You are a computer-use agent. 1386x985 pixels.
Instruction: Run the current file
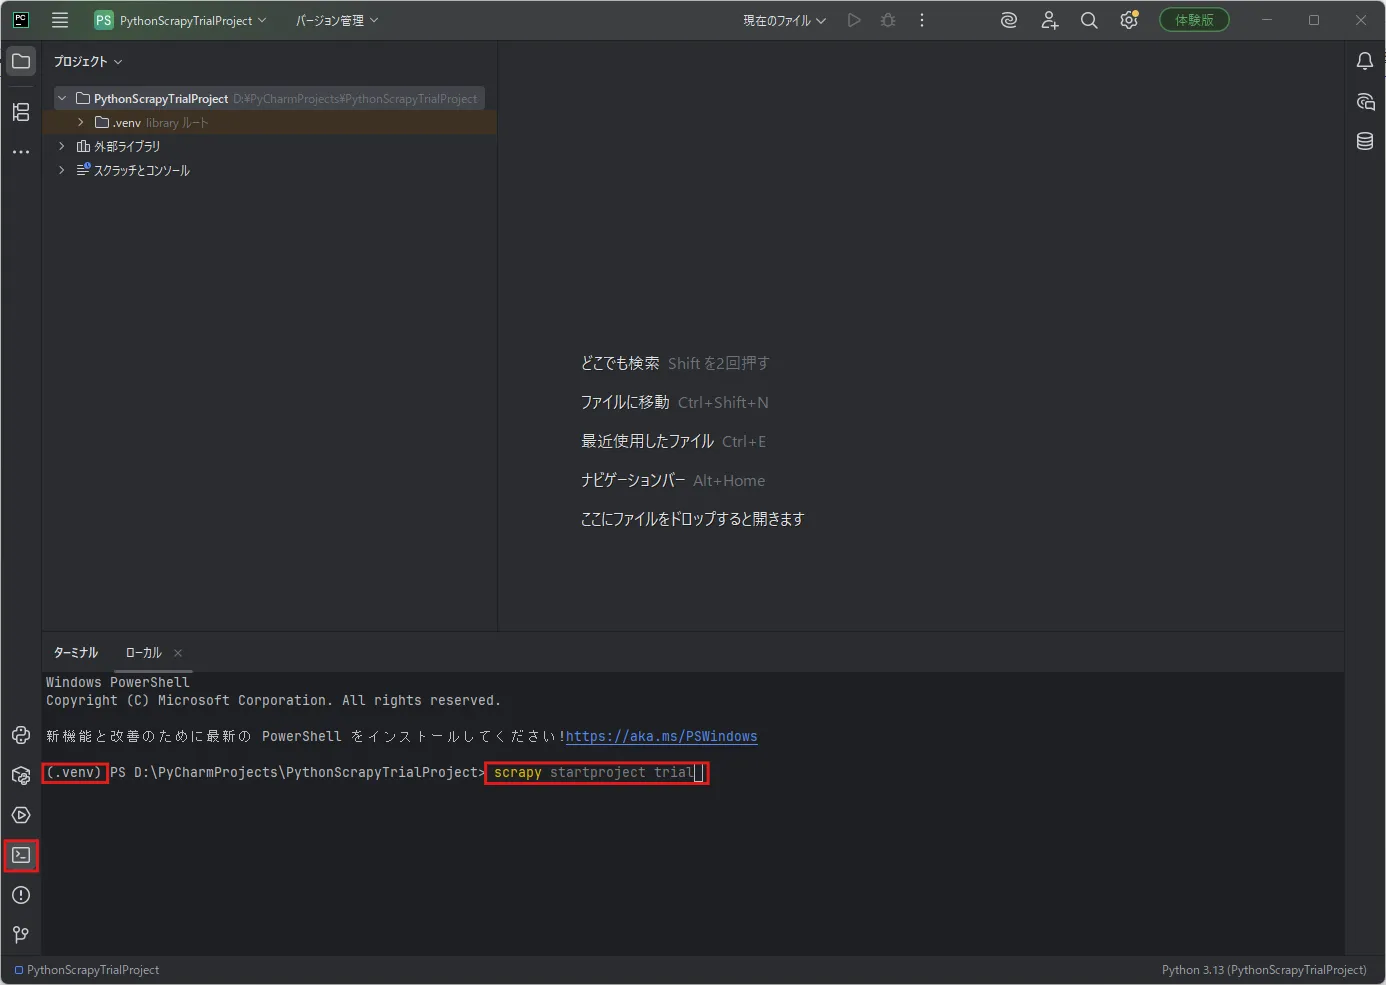click(854, 20)
